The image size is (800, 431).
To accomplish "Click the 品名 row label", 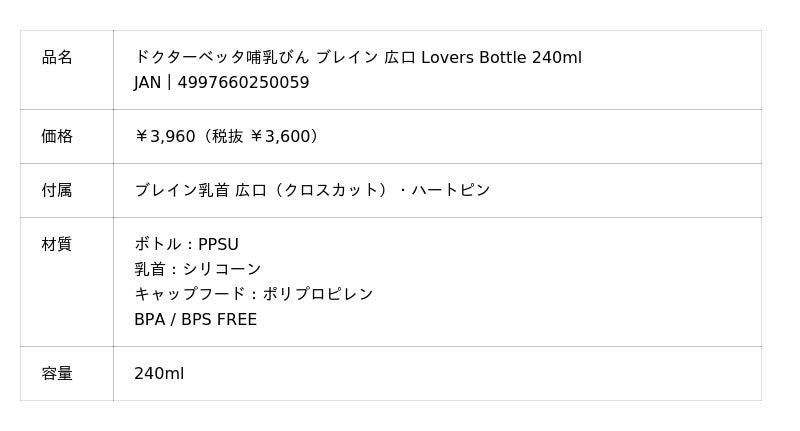I will point(57,58).
